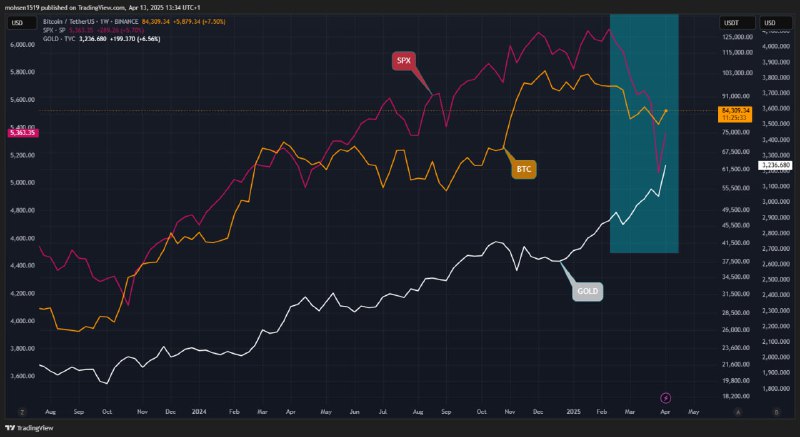Click the Jun label on the time axis
The width and height of the screenshot is (800, 437).
point(356,412)
